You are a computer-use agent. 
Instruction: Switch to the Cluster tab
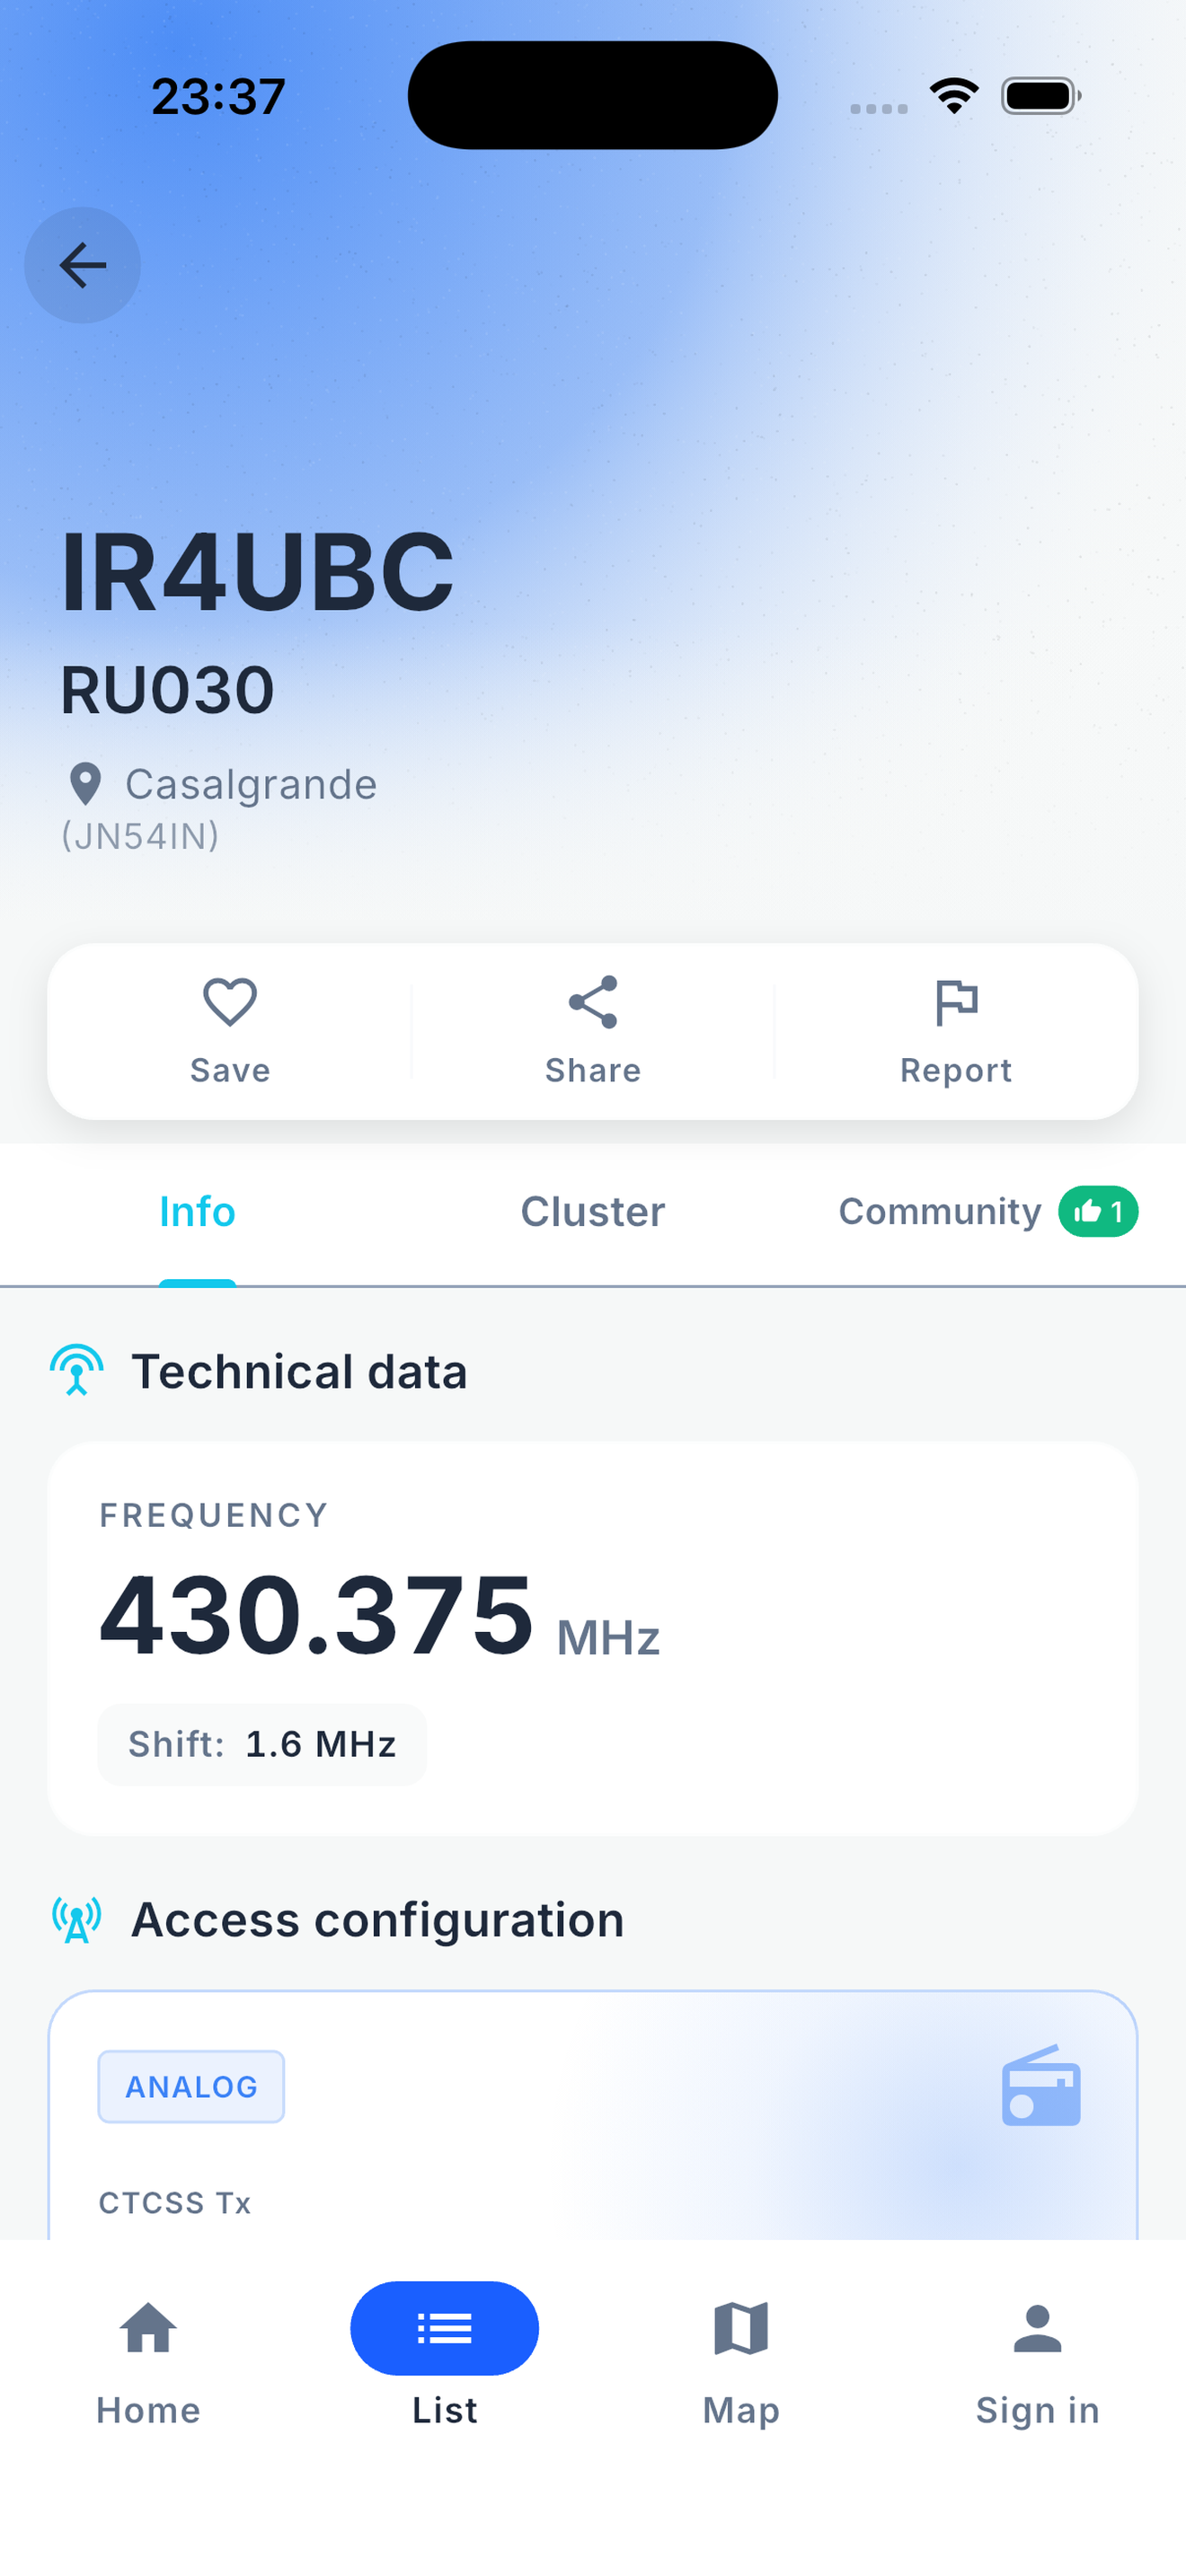(593, 1211)
